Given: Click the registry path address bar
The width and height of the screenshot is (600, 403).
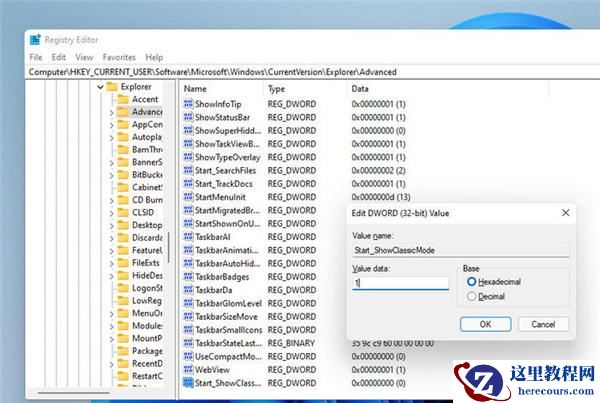Looking at the screenshot, I should [314, 72].
